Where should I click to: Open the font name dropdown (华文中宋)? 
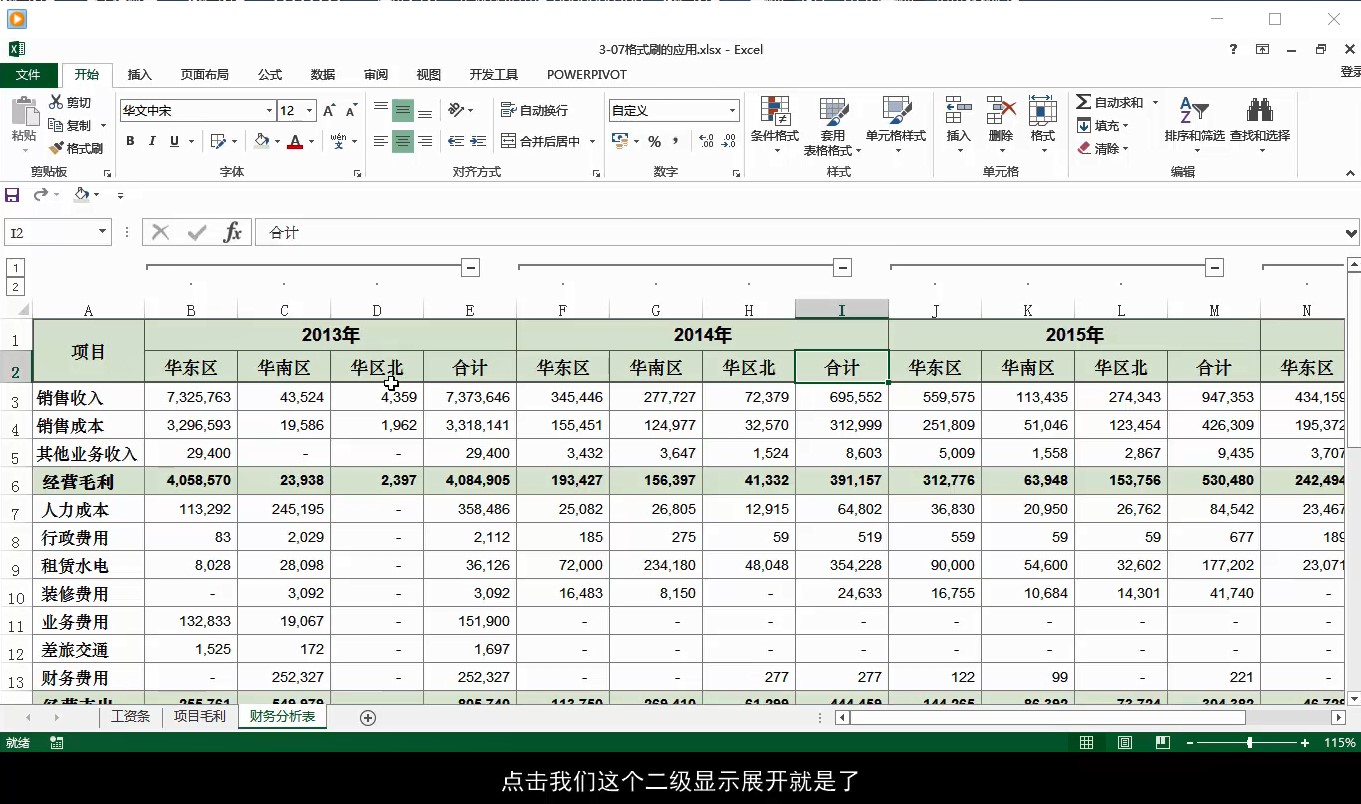[x=269, y=111]
